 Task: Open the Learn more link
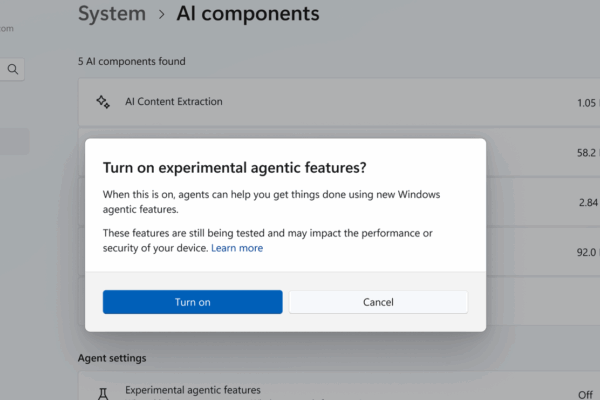(237, 248)
